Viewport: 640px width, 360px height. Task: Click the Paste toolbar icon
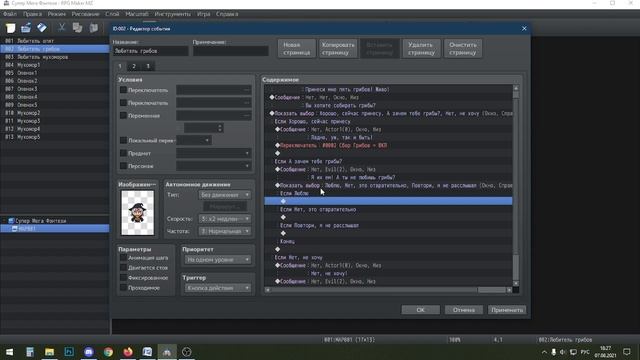click(x=93, y=28)
